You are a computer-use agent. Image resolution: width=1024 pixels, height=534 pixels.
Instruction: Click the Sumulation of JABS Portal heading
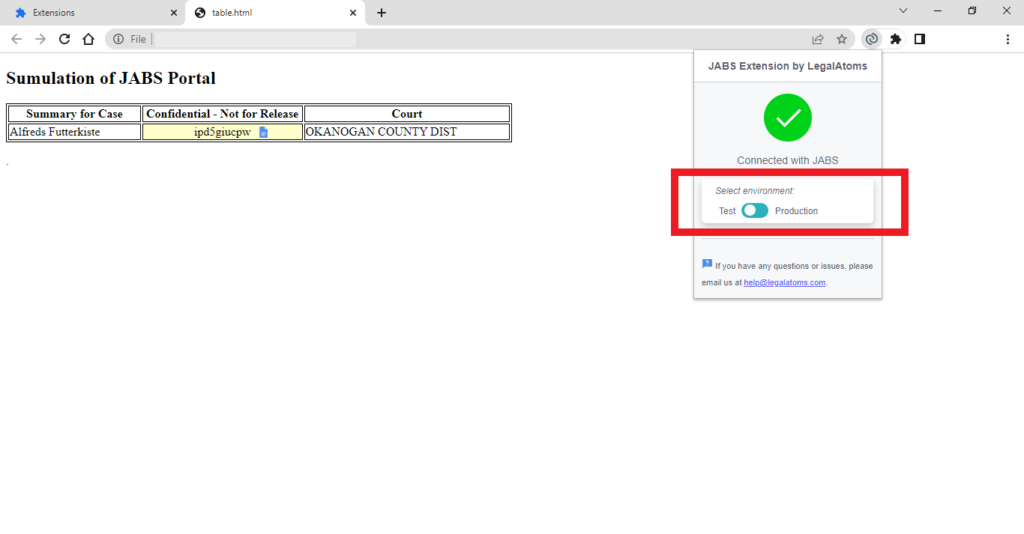coord(111,78)
